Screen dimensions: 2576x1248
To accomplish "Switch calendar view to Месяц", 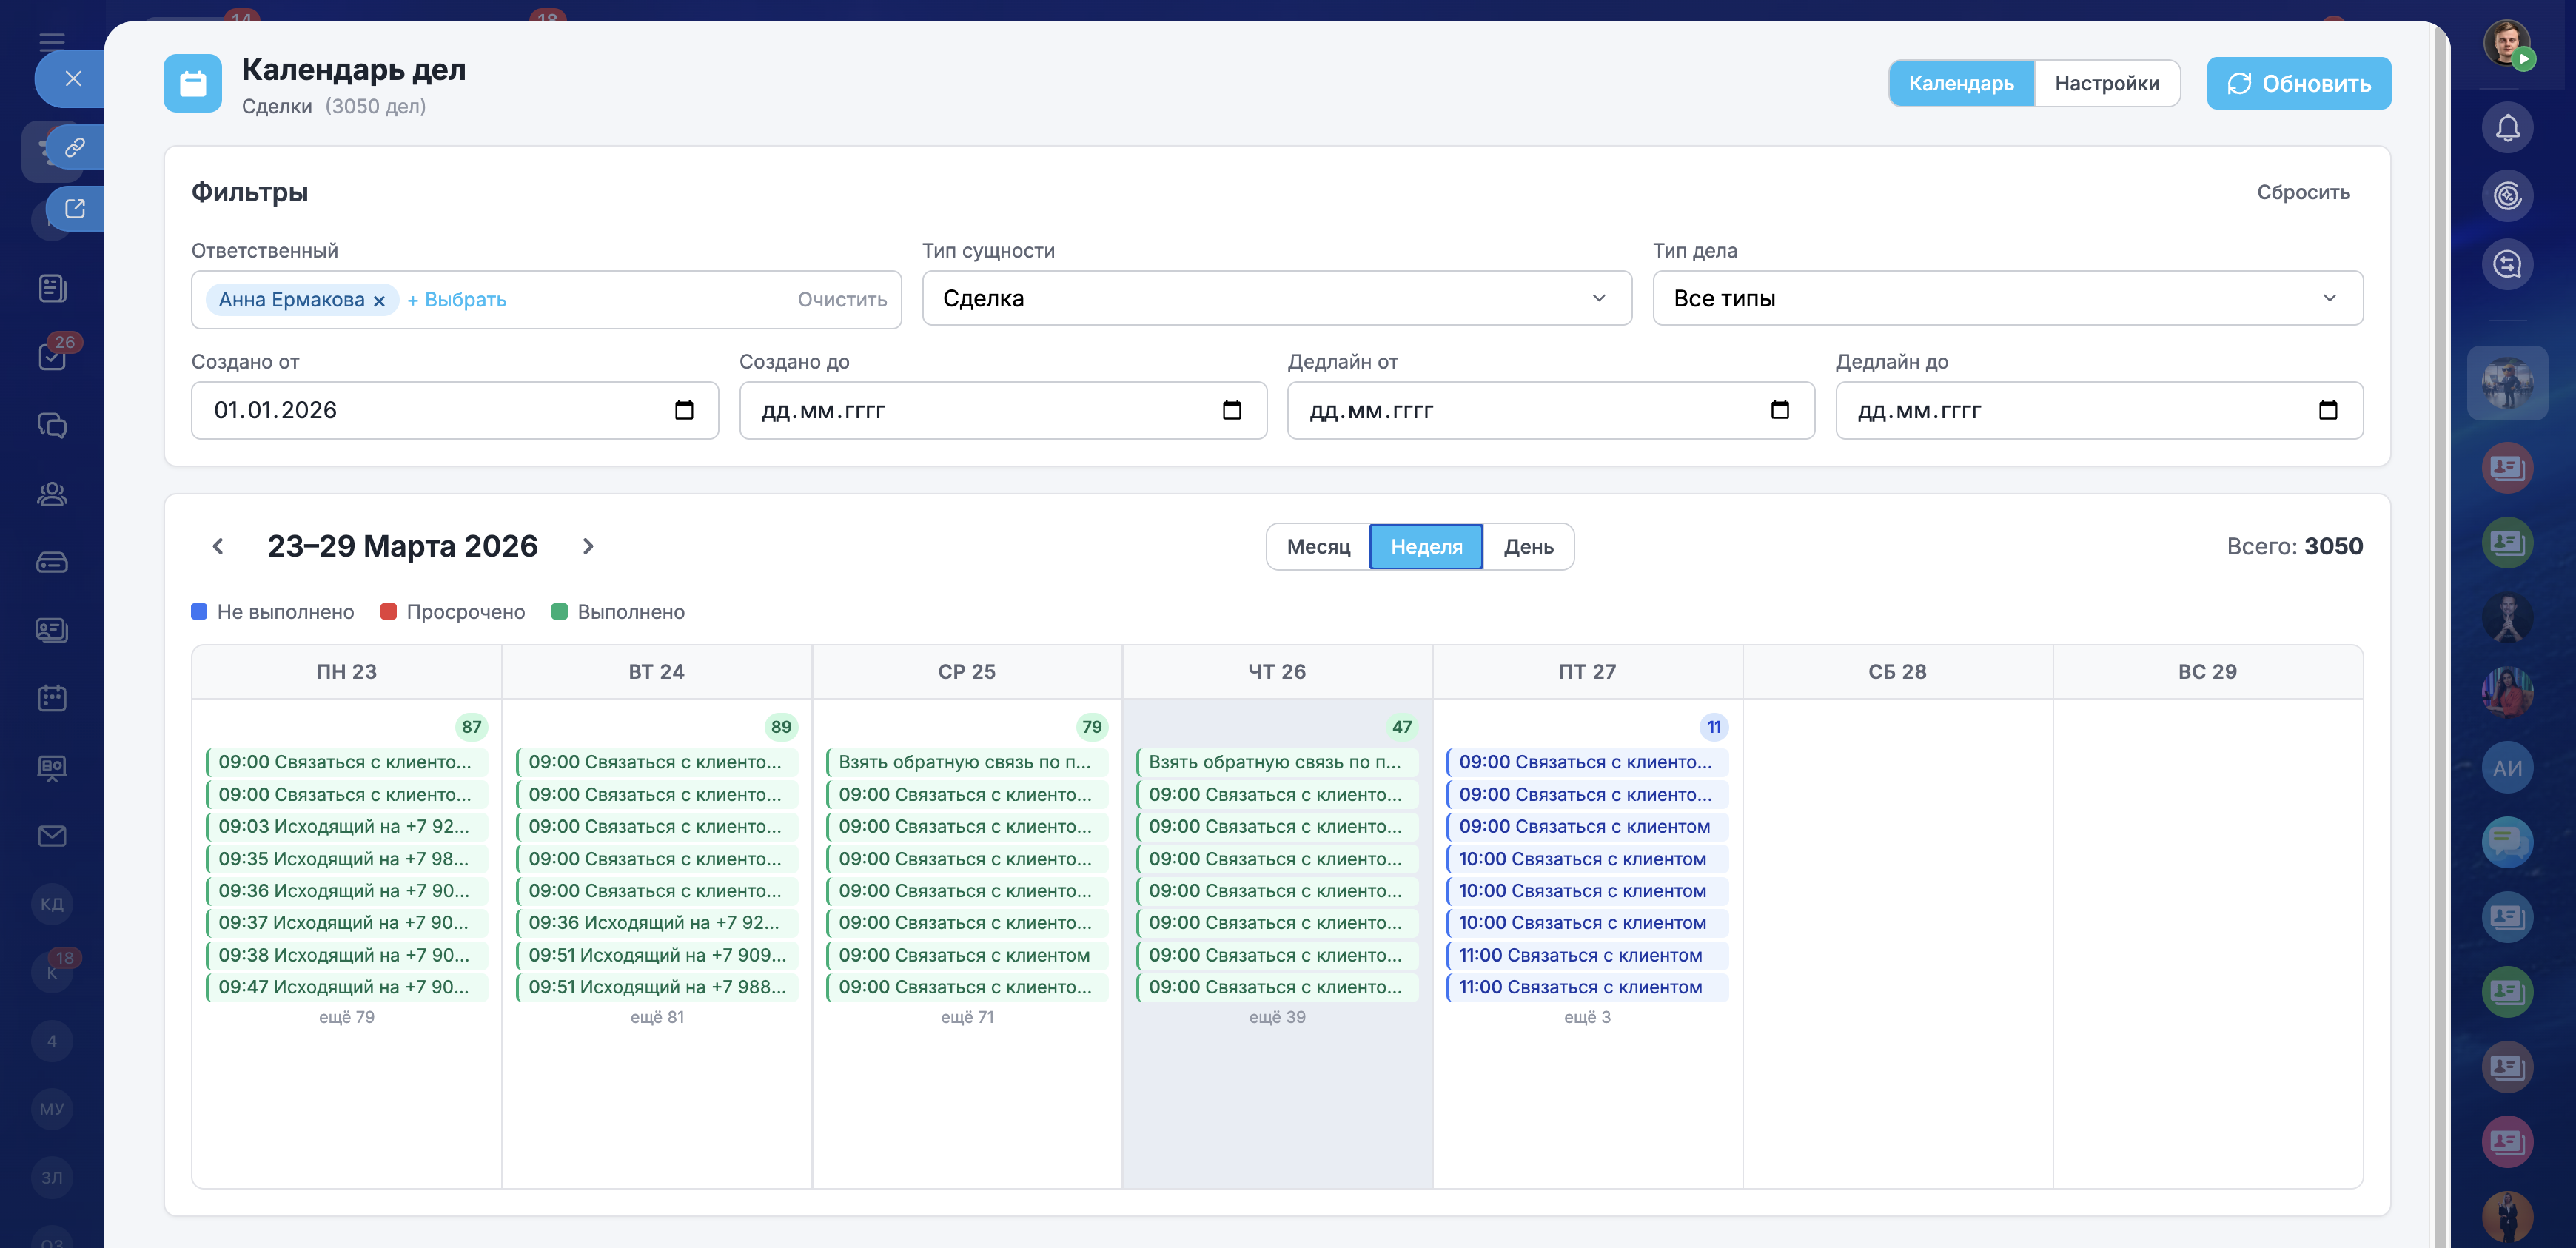I will pos(1317,547).
